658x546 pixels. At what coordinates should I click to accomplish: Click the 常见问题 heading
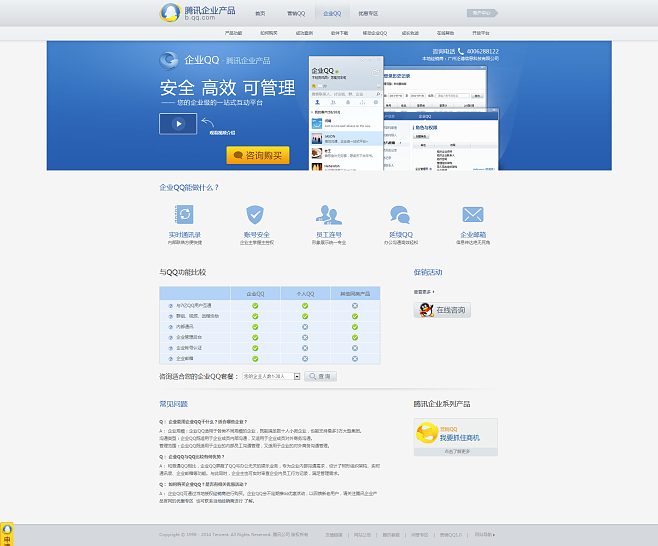click(173, 404)
